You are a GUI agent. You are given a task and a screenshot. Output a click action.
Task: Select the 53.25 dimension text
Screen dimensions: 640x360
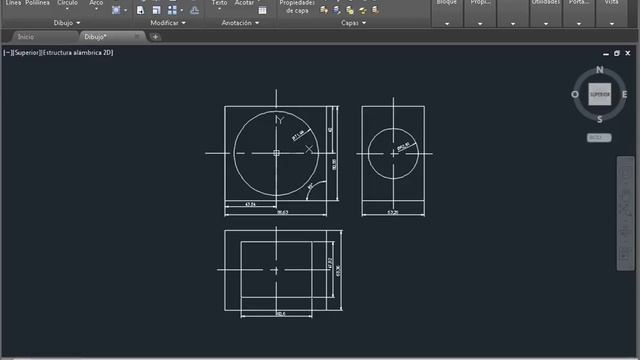click(392, 212)
